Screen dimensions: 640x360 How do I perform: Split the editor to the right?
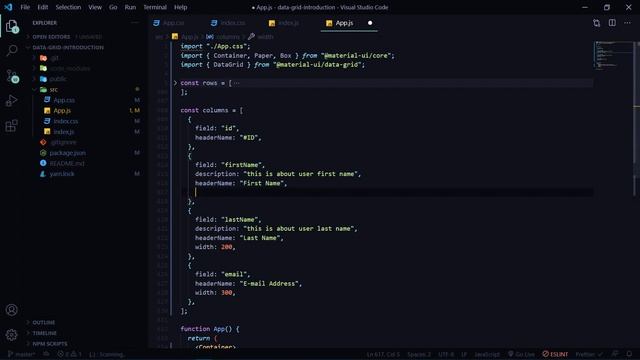coord(612,23)
